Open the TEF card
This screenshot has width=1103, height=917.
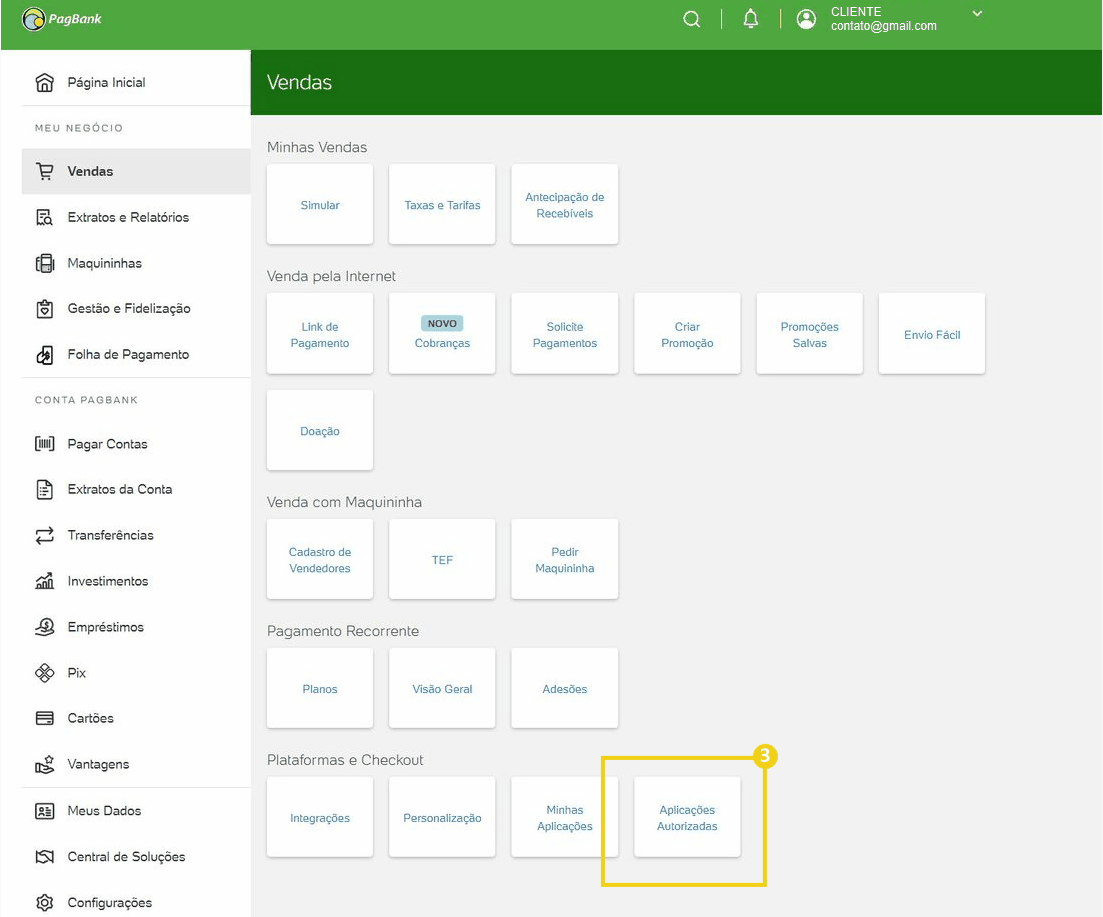pyautogui.click(x=442, y=560)
